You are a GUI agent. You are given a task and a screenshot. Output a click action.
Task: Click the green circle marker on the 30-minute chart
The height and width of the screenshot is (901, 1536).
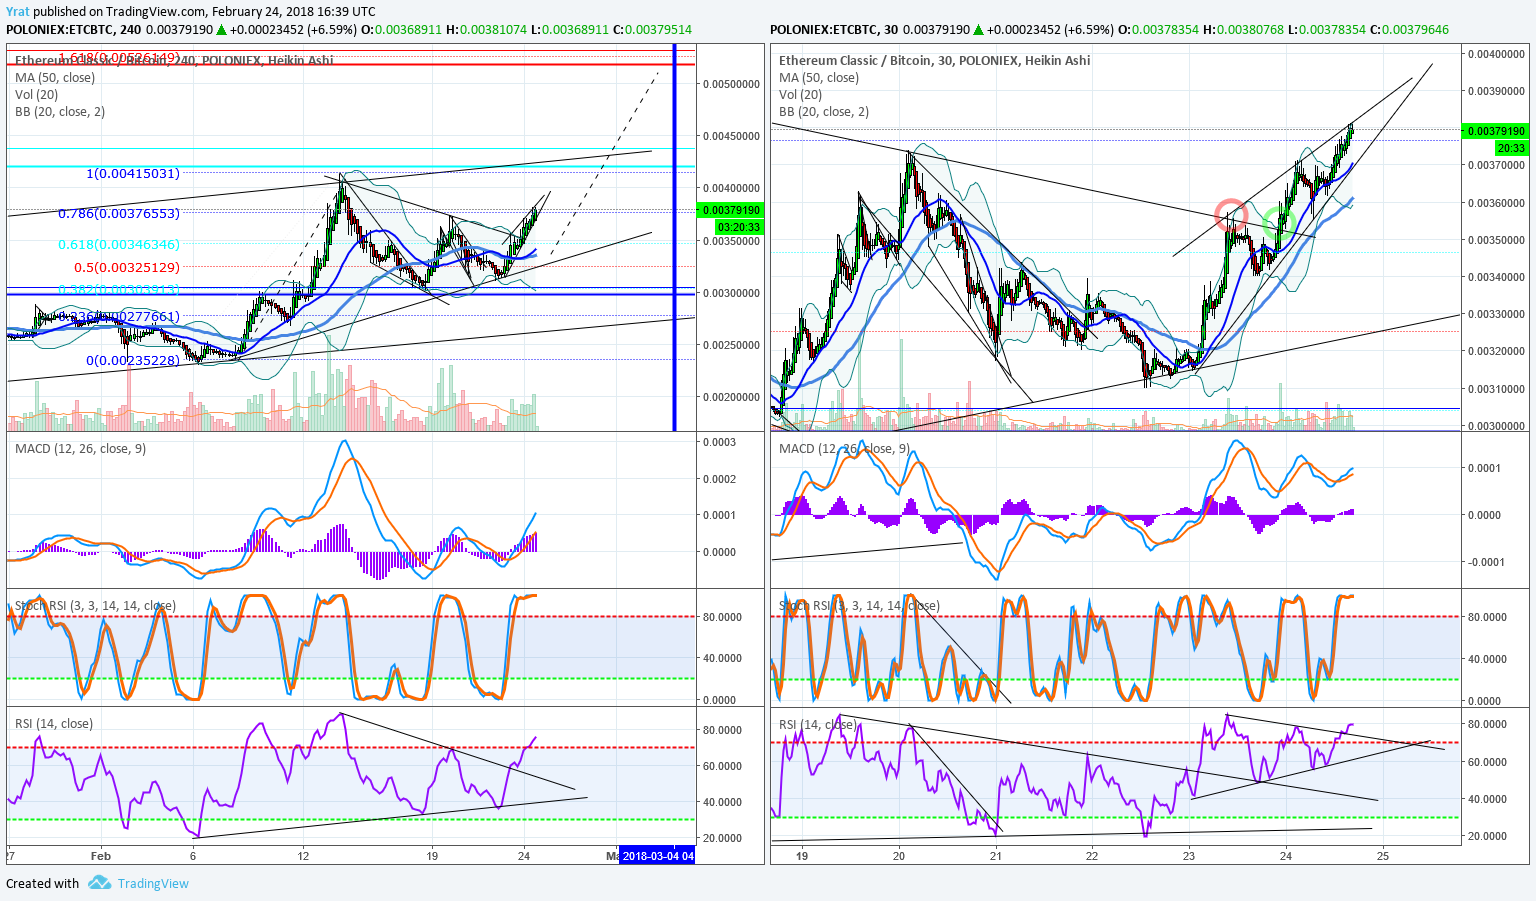point(1279,222)
